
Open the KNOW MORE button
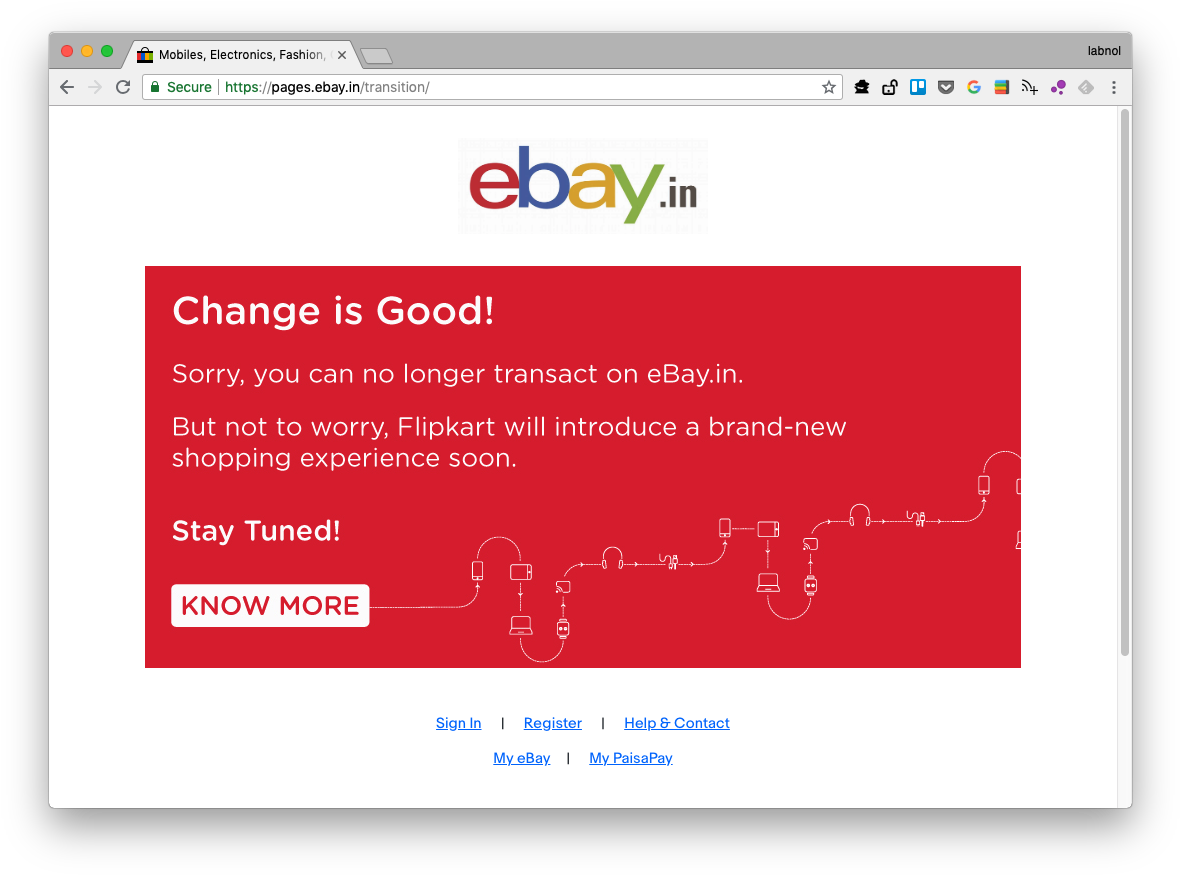pos(270,606)
